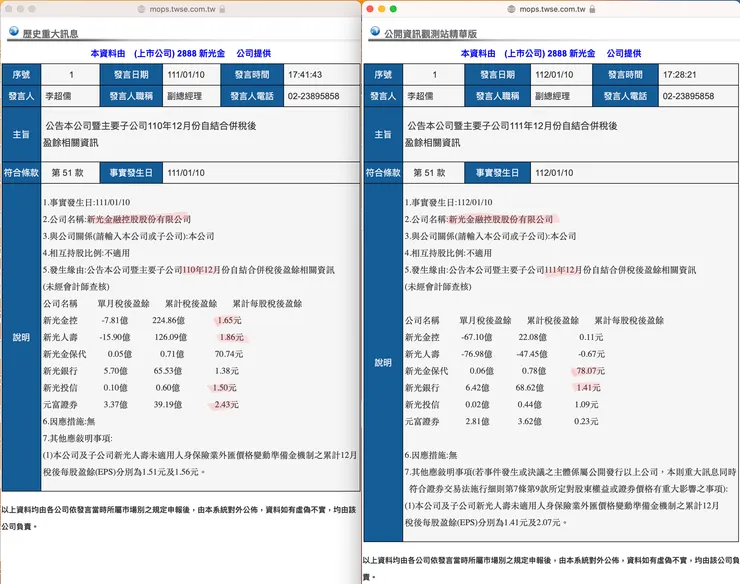Click site globe icon in left window address bar
Screen dimensions: 740x584
(x=141, y=9)
